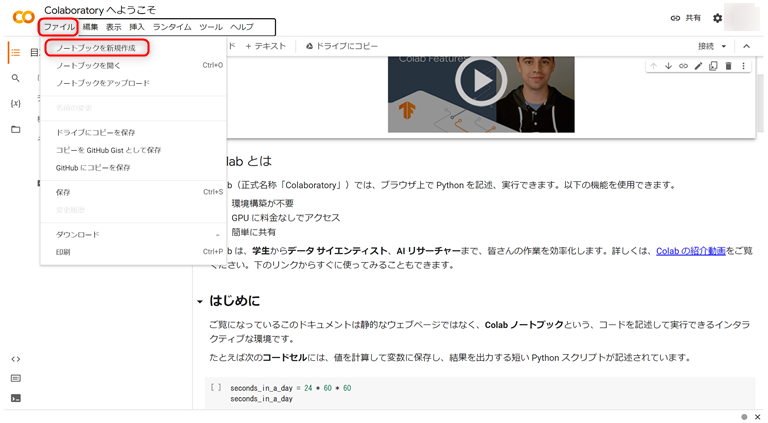Open the cell's three-dot more menu
Image resolution: width=768 pixels, height=423 pixels.
(x=743, y=66)
